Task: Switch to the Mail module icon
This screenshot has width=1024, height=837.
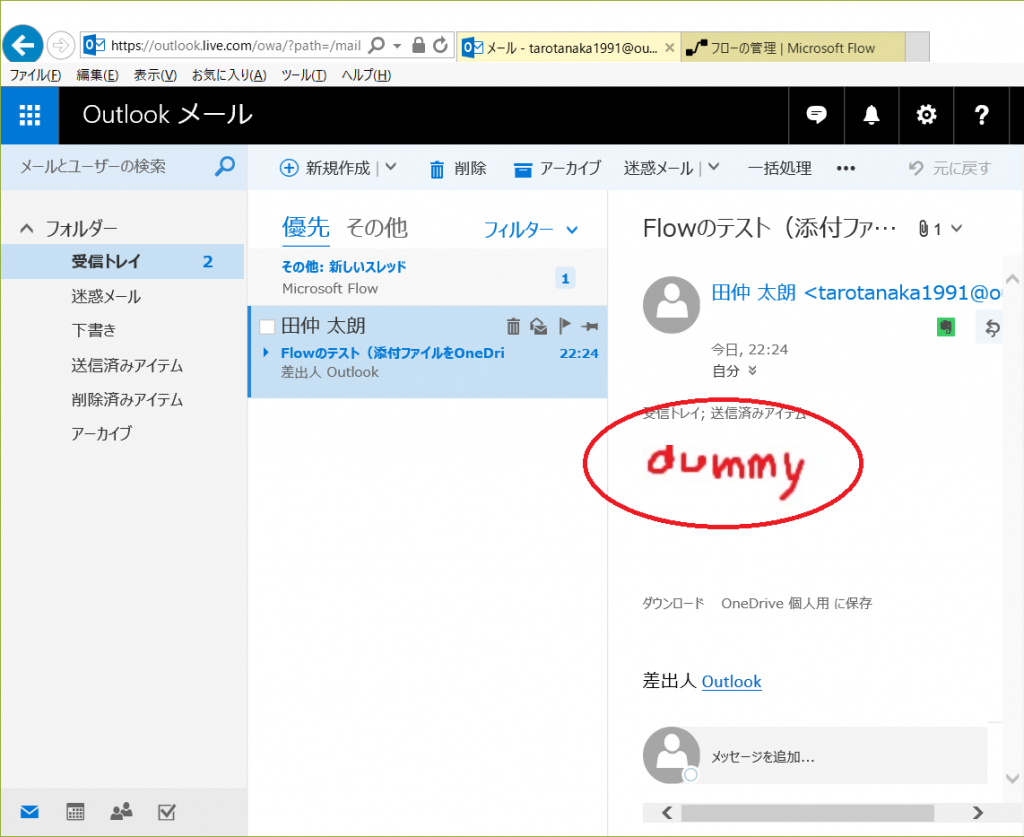Action: click(x=29, y=812)
